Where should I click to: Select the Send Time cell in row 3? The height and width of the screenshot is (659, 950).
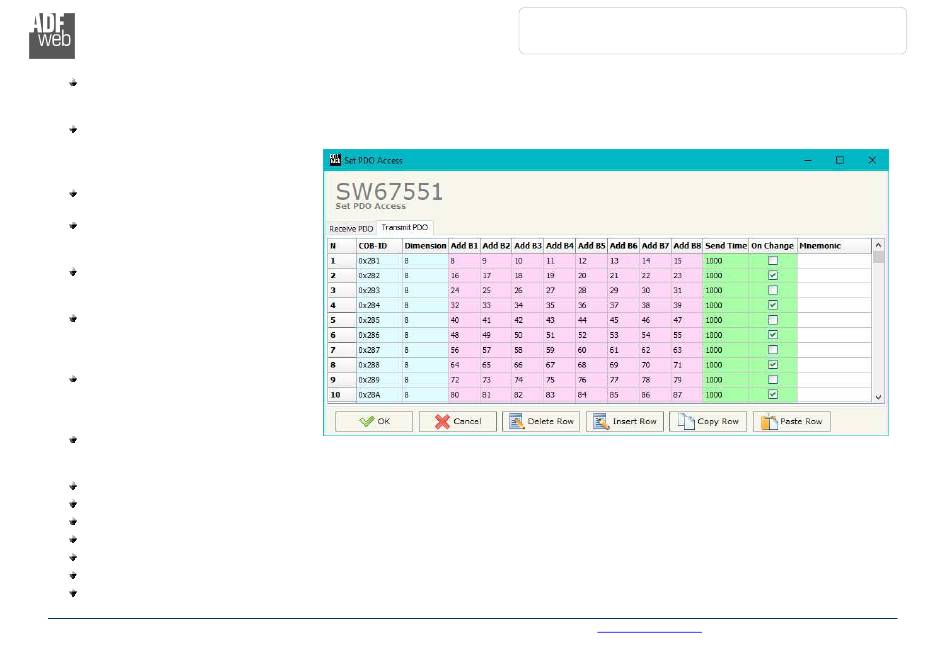(725, 290)
